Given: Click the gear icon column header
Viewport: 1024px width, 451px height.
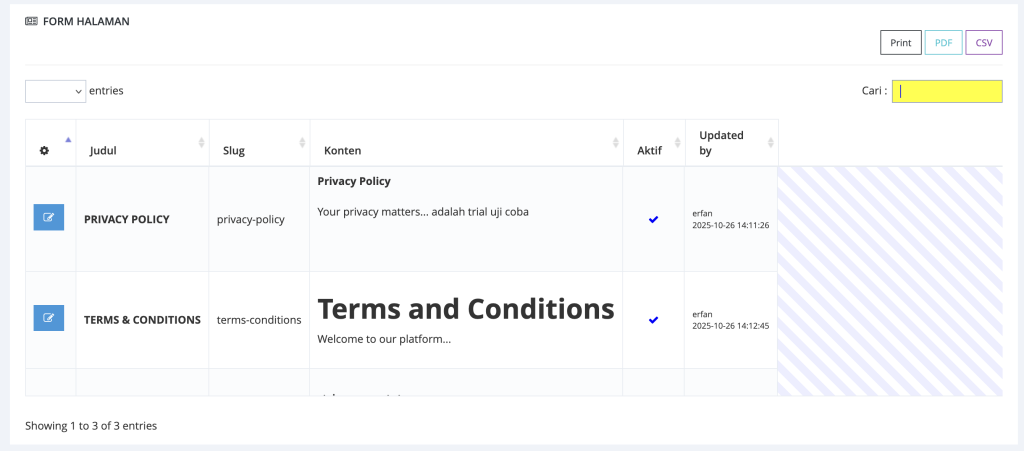Looking at the screenshot, I should [44, 151].
